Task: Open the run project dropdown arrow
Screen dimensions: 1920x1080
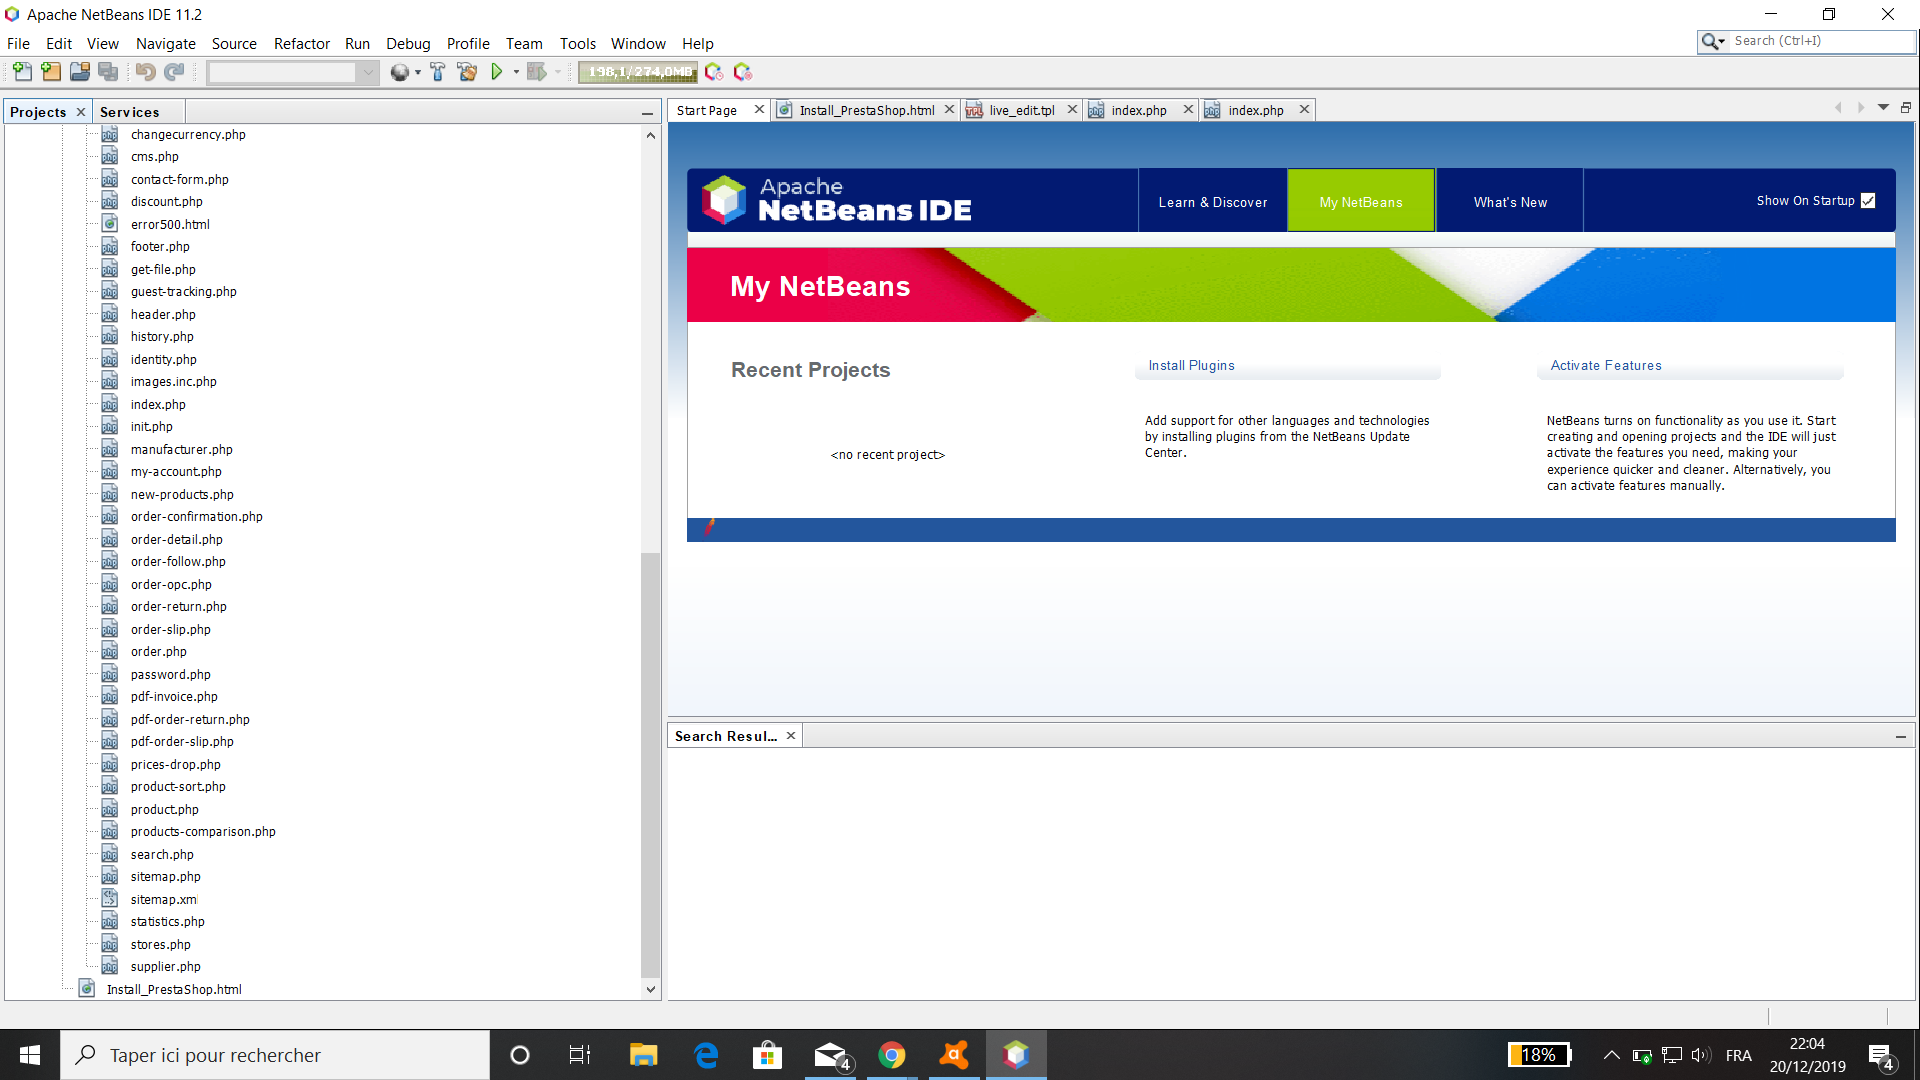Action: (x=516, y=72)
